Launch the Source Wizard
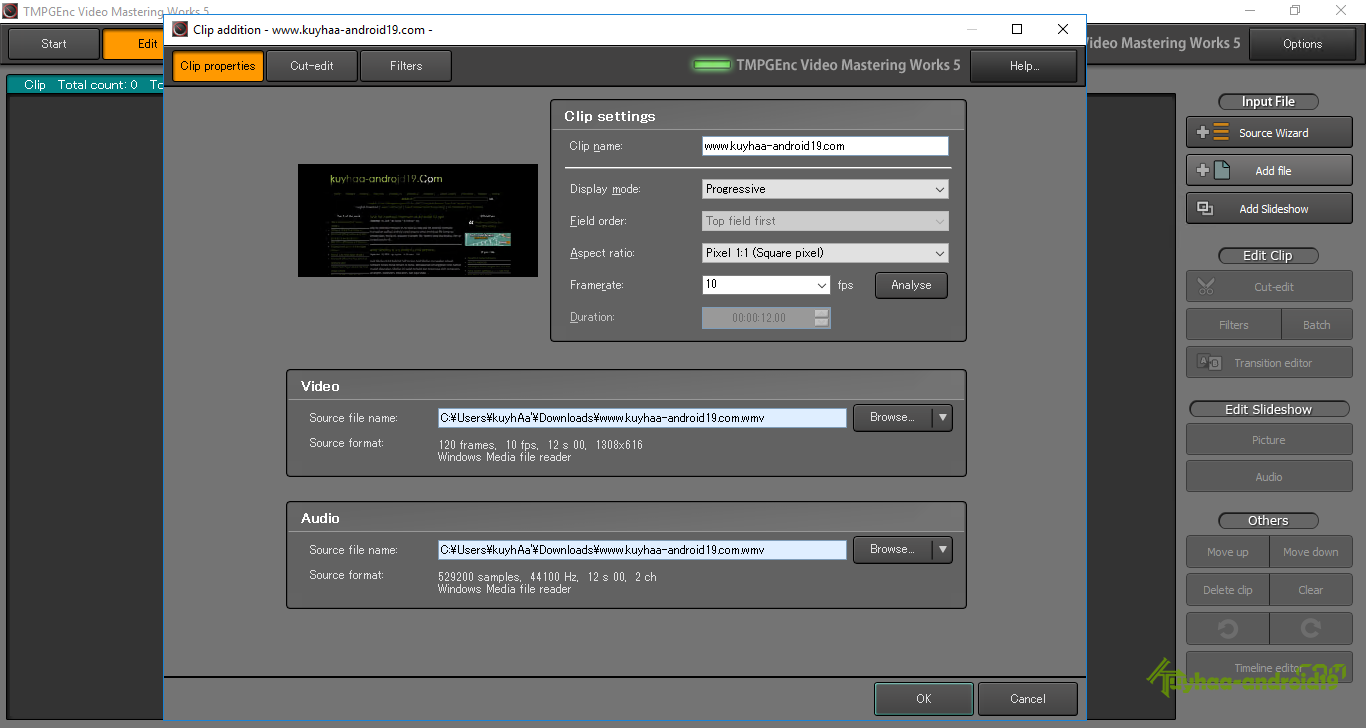Screen dimensions: 1366x728 [1269, 133]
